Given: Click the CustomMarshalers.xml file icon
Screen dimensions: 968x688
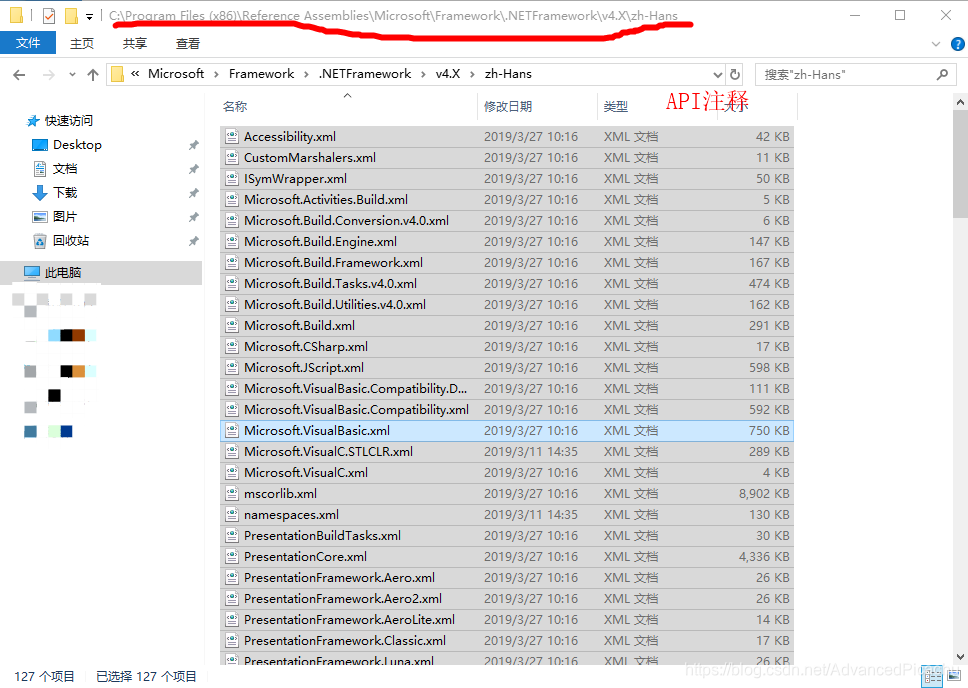Looking at the screenshot, I should (x=232, y=157).
